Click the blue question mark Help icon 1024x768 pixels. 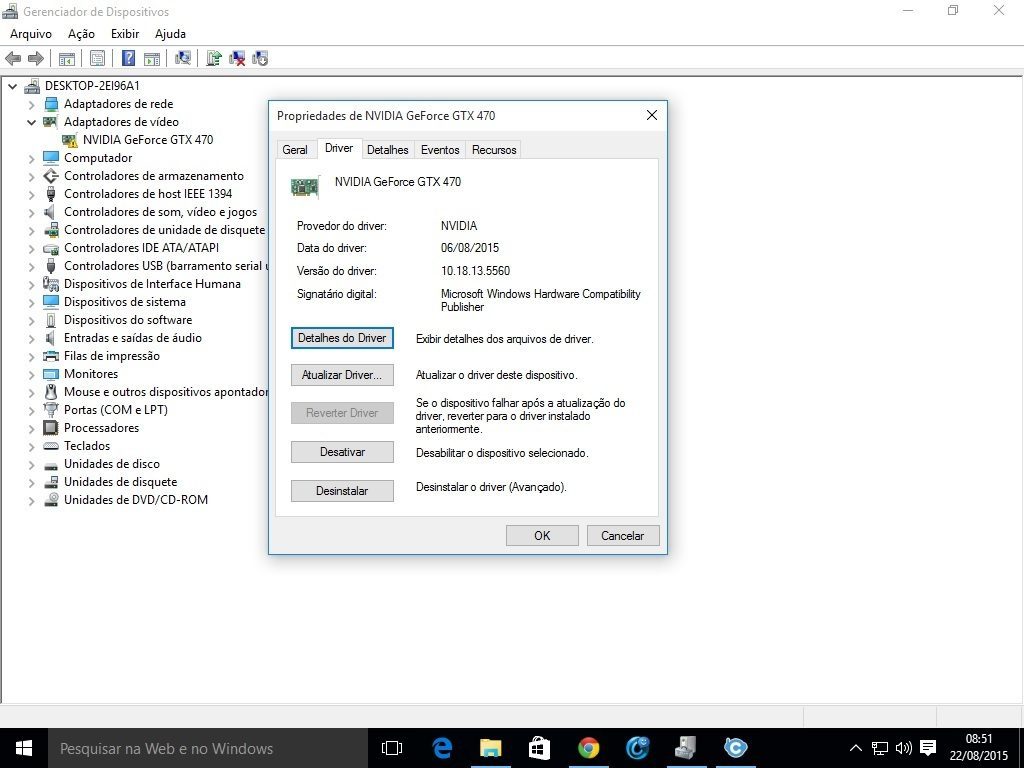click(129, 58)
